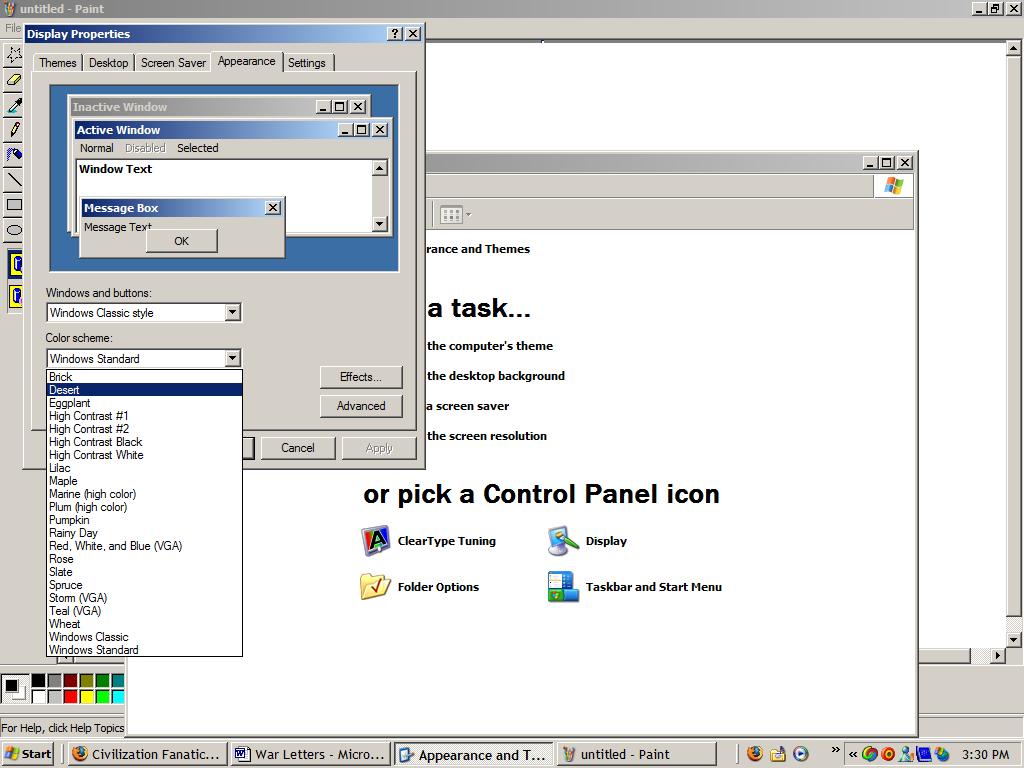This screenshot has width=1024, height=768.
Task: Choose Rainy Day color scheme
Action: [x=144, y=533]
